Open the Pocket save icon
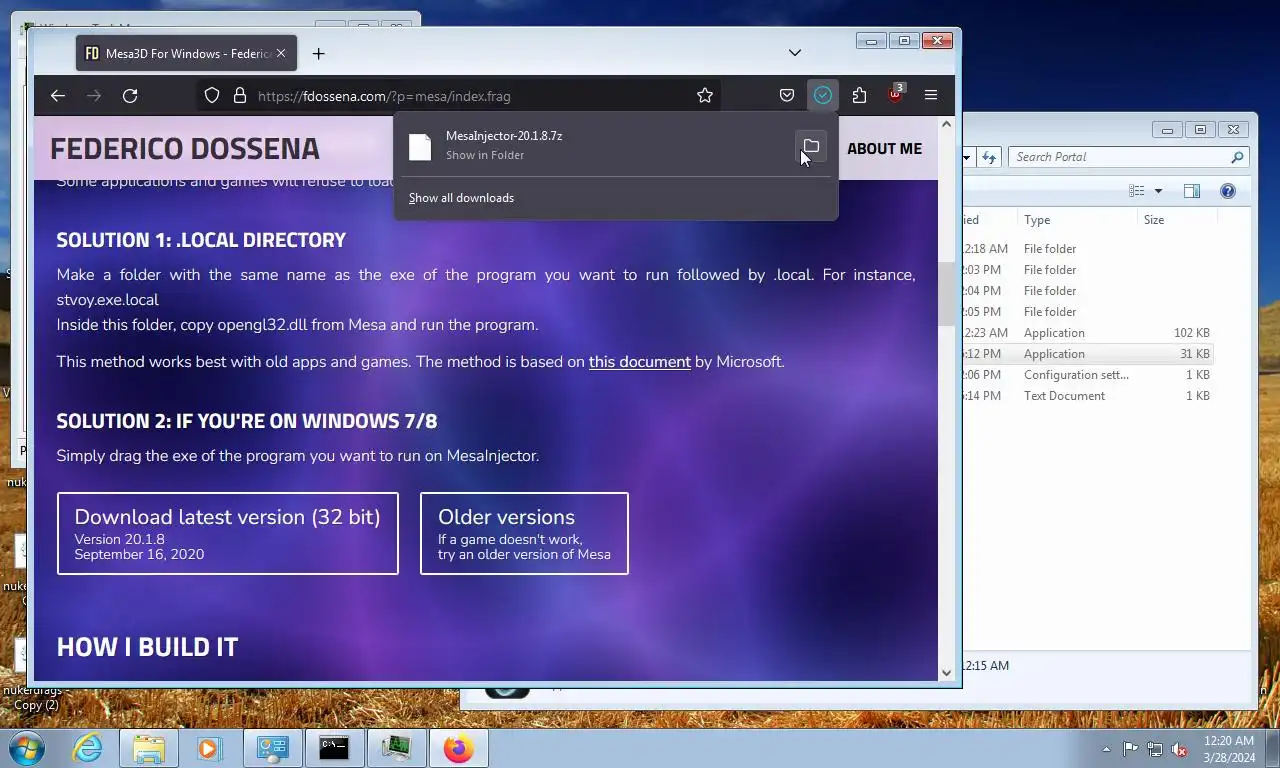 [x=787, y=96]
